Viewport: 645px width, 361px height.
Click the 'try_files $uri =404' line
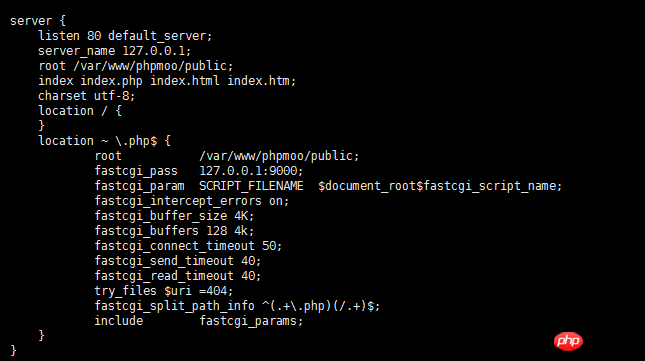tap(164, 291)
